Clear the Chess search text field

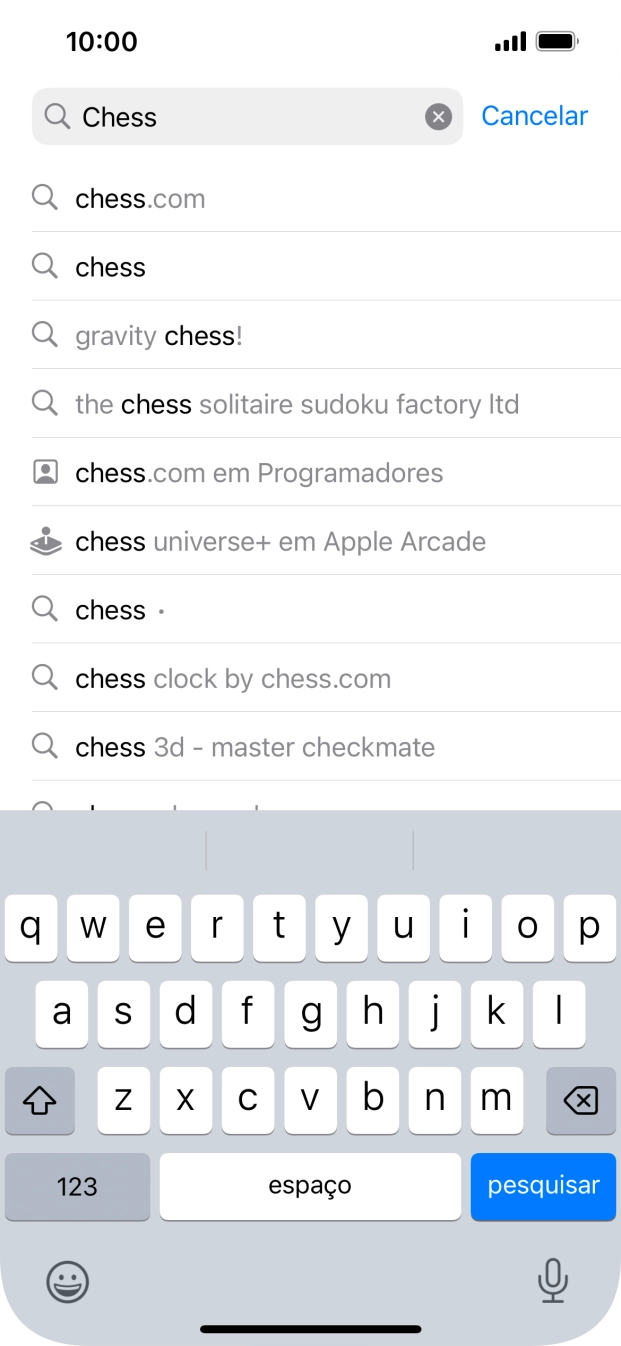(438, 117)
